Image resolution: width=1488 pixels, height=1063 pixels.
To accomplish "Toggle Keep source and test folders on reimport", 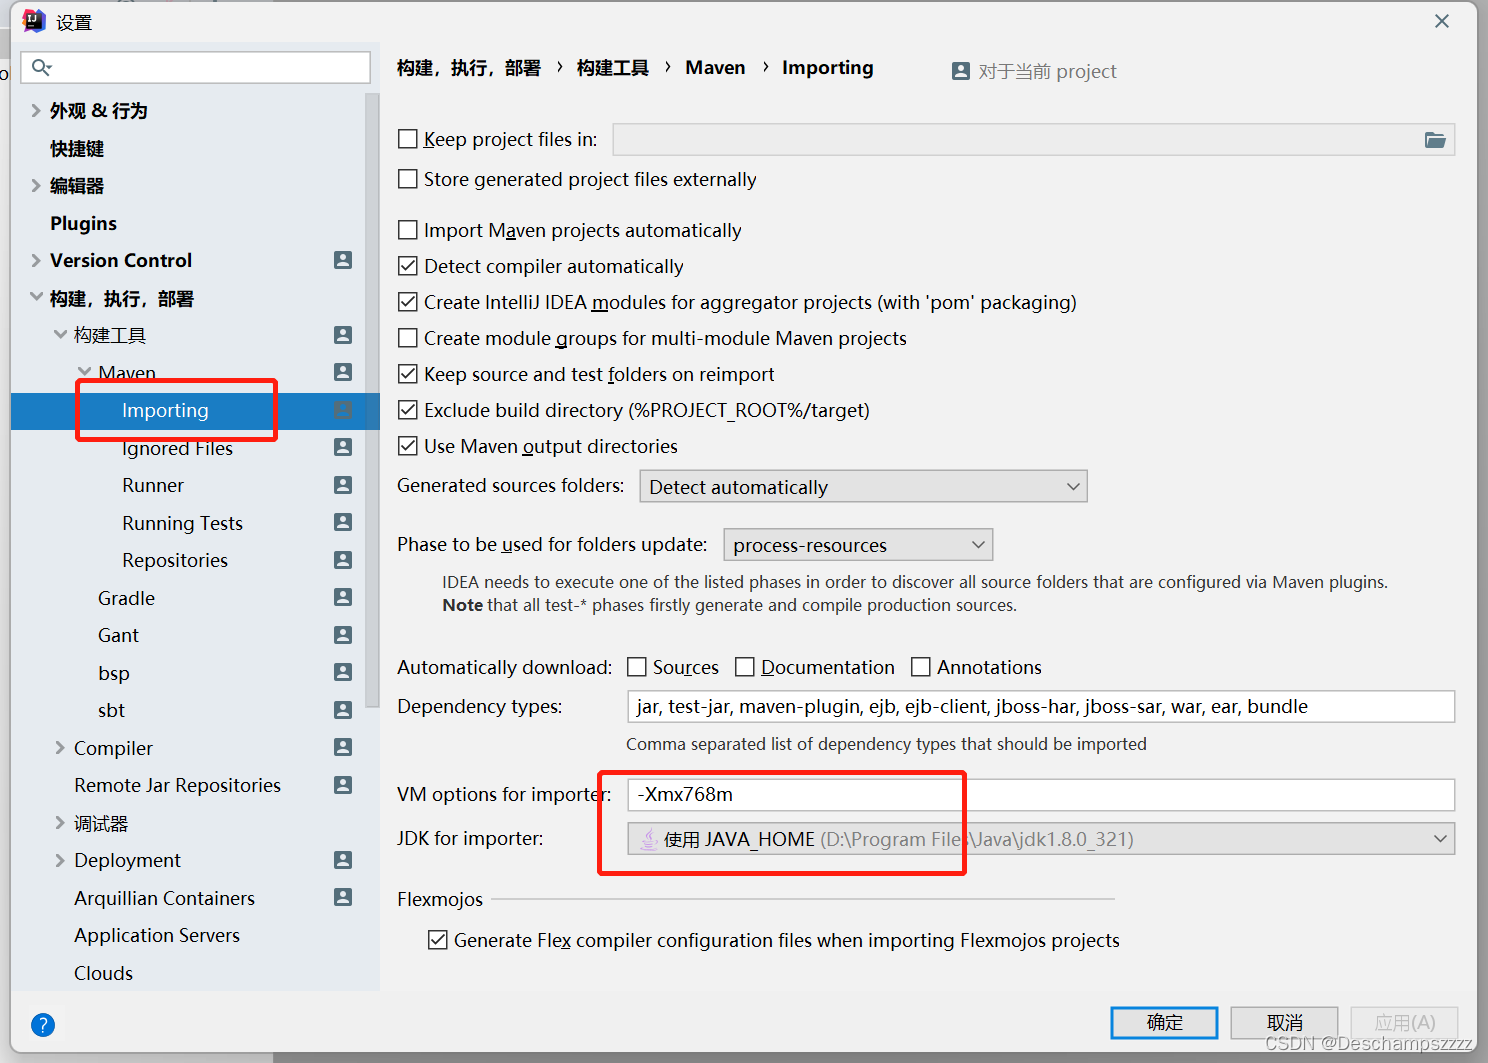I will pos(408,374).
